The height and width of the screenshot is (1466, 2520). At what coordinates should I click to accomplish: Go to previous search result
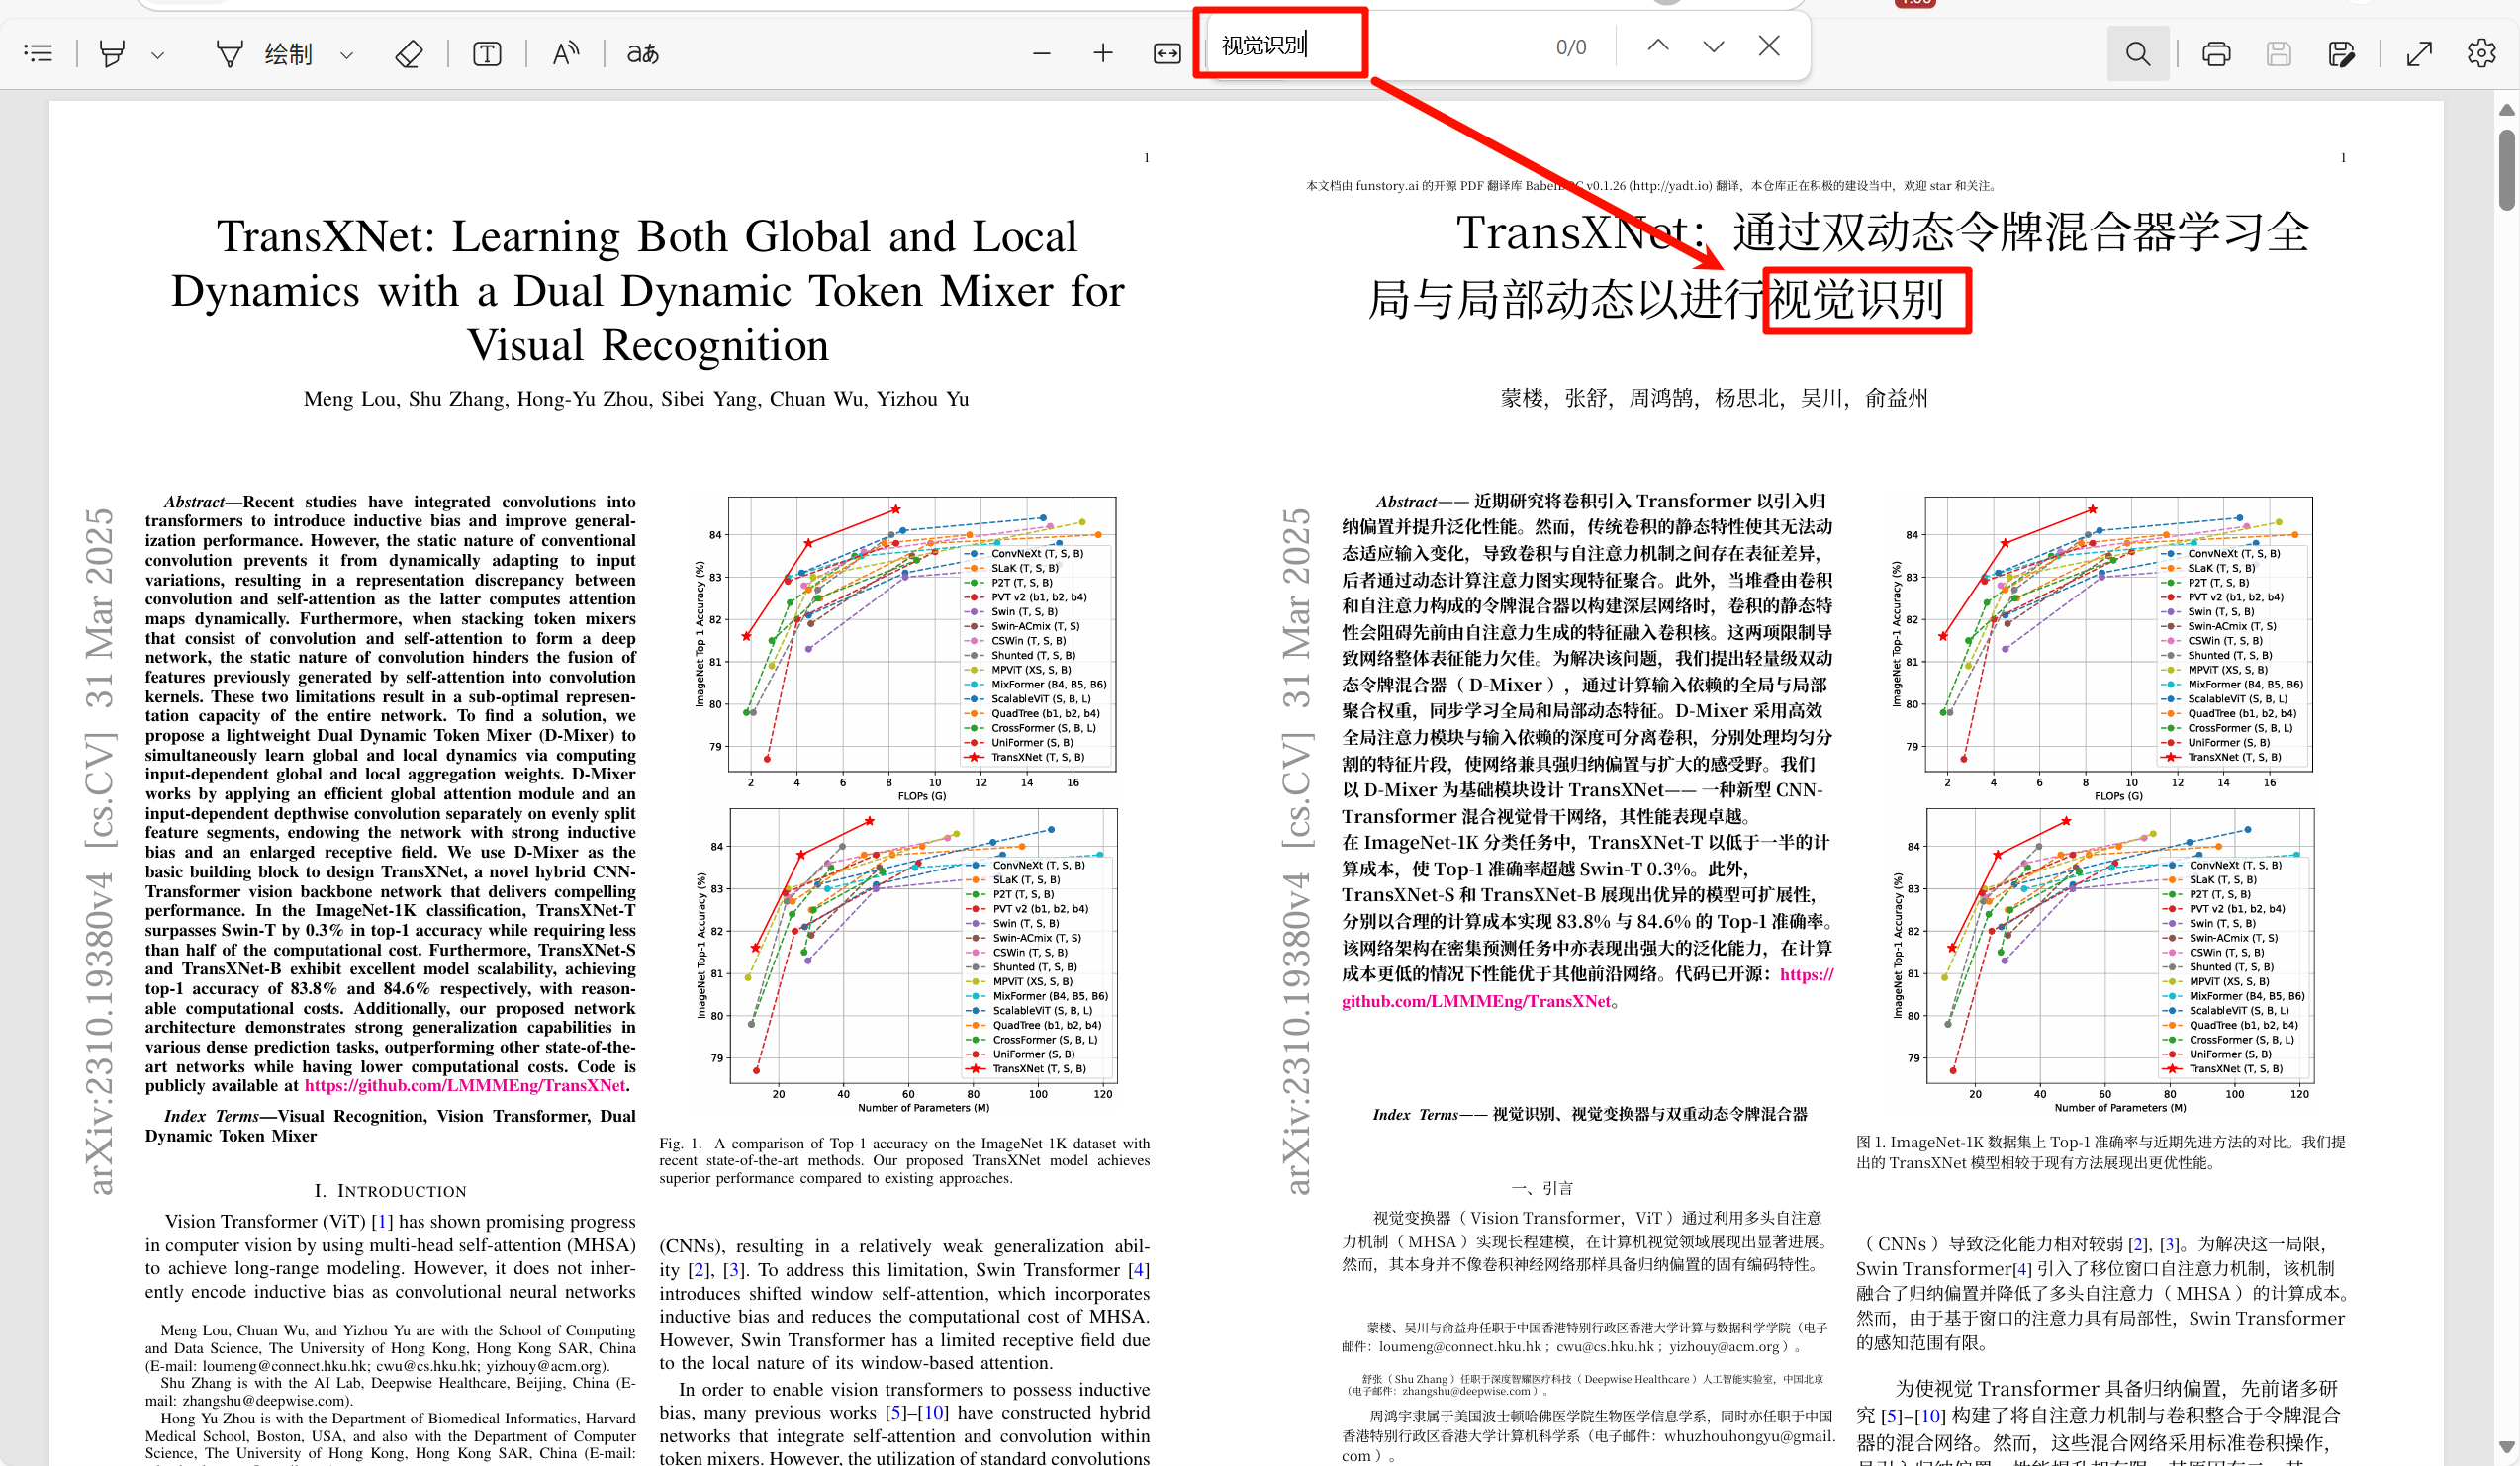[x=1657, y=46]
